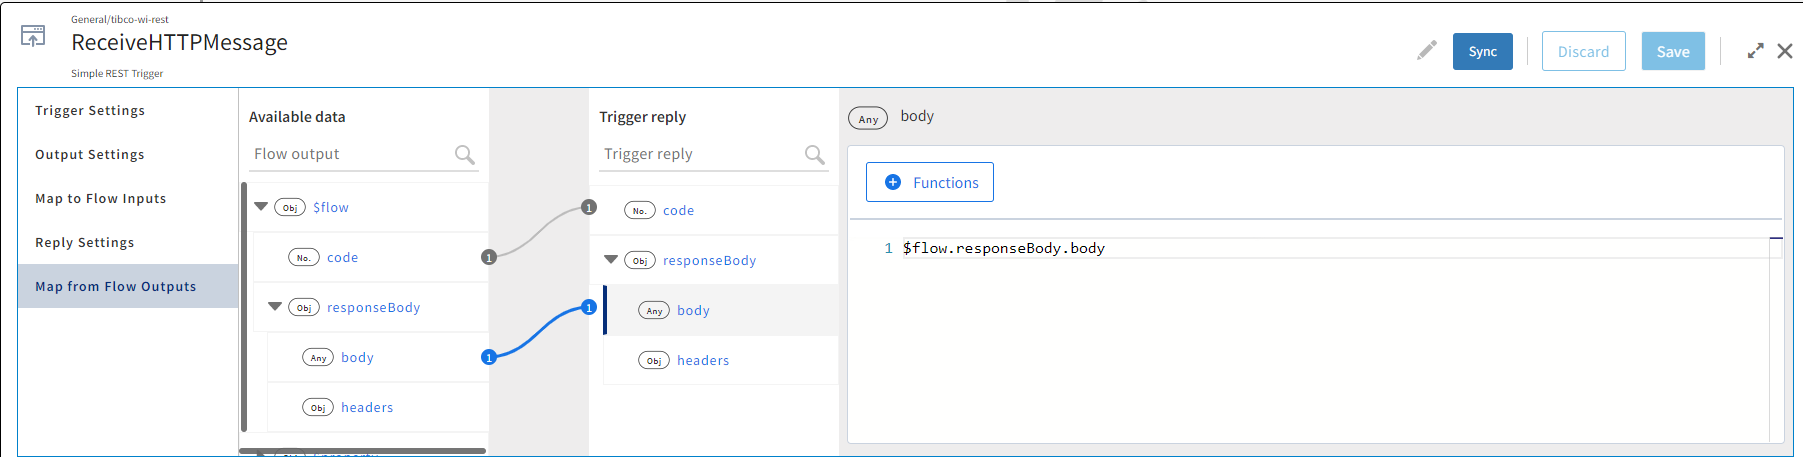Click into the Flow output search field
The width and height of the screenshot is (1803, 457).
[350, 154]
